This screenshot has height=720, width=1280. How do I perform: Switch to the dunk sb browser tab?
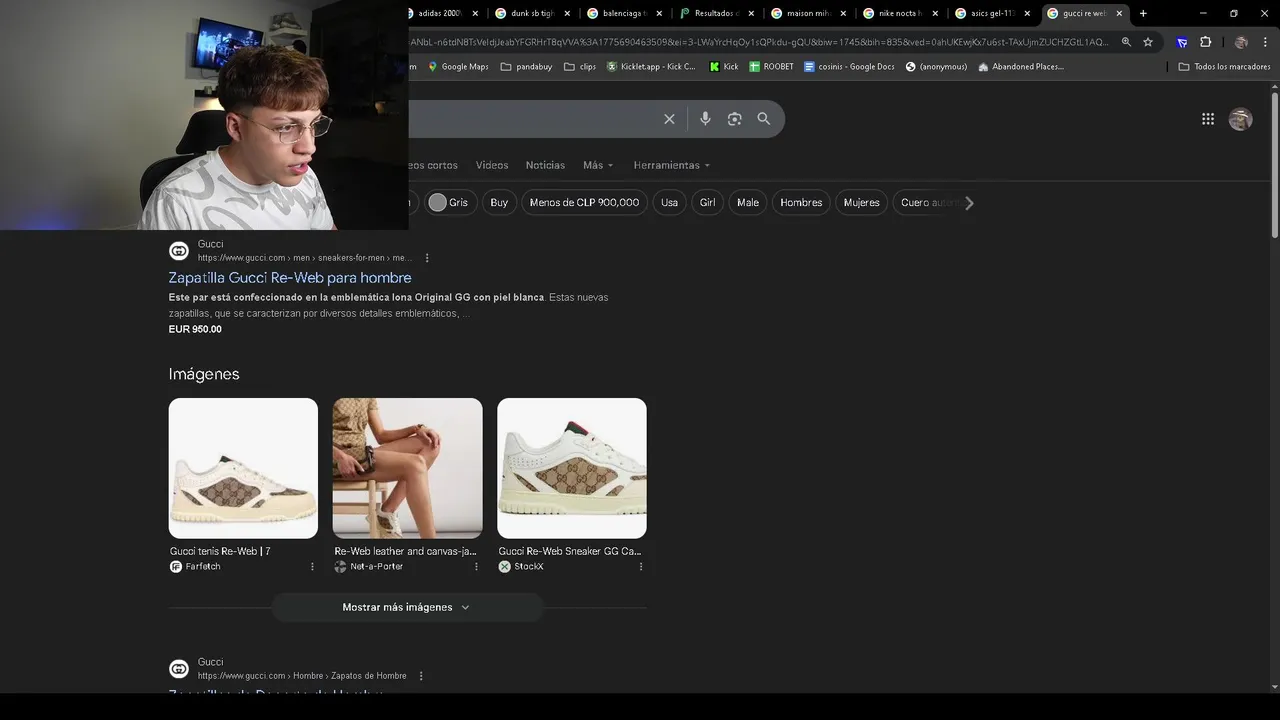point(531,13)
